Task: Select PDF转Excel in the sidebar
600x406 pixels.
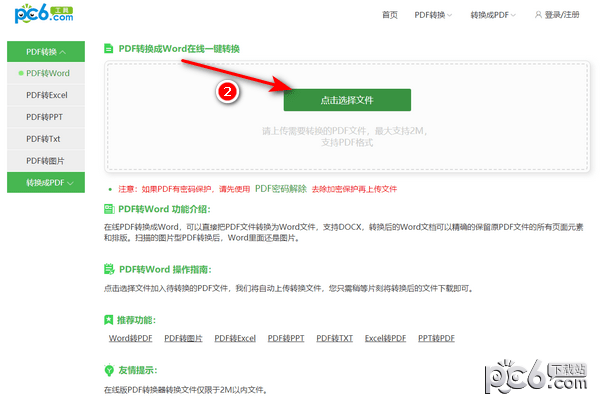Action: coord(47,95)
